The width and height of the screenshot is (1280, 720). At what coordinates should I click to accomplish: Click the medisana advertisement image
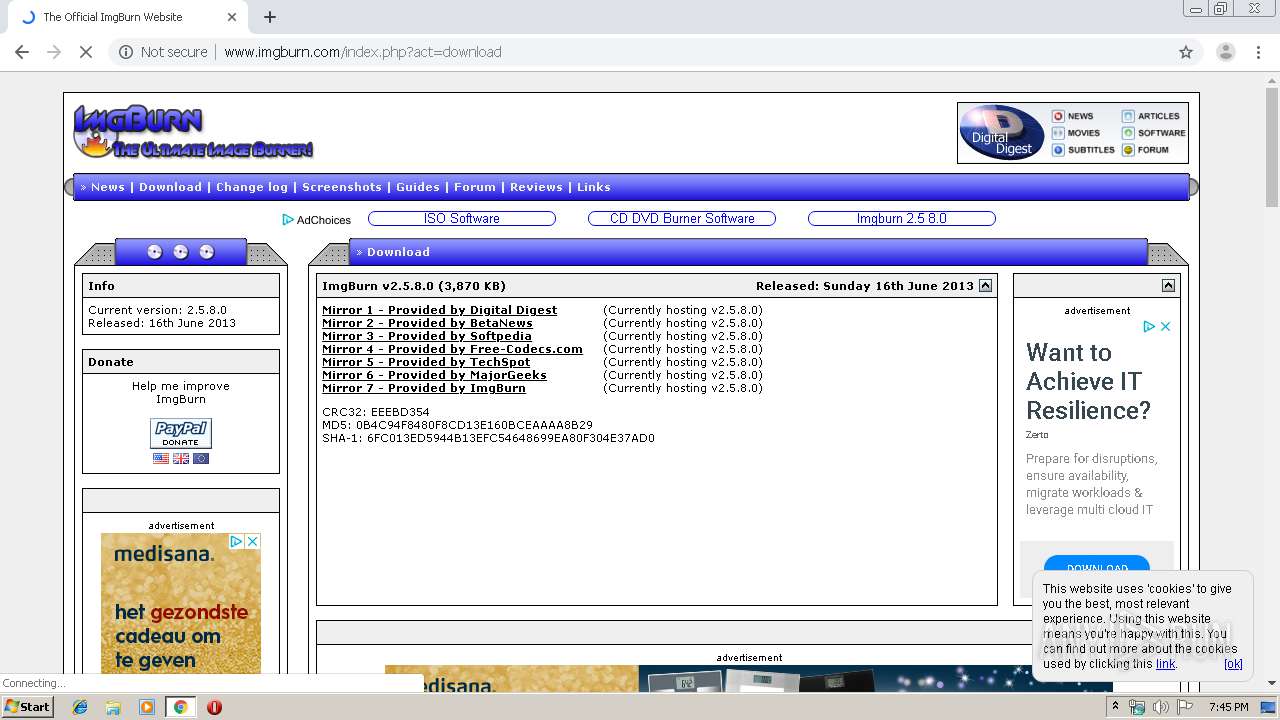(x=181, y=603)
